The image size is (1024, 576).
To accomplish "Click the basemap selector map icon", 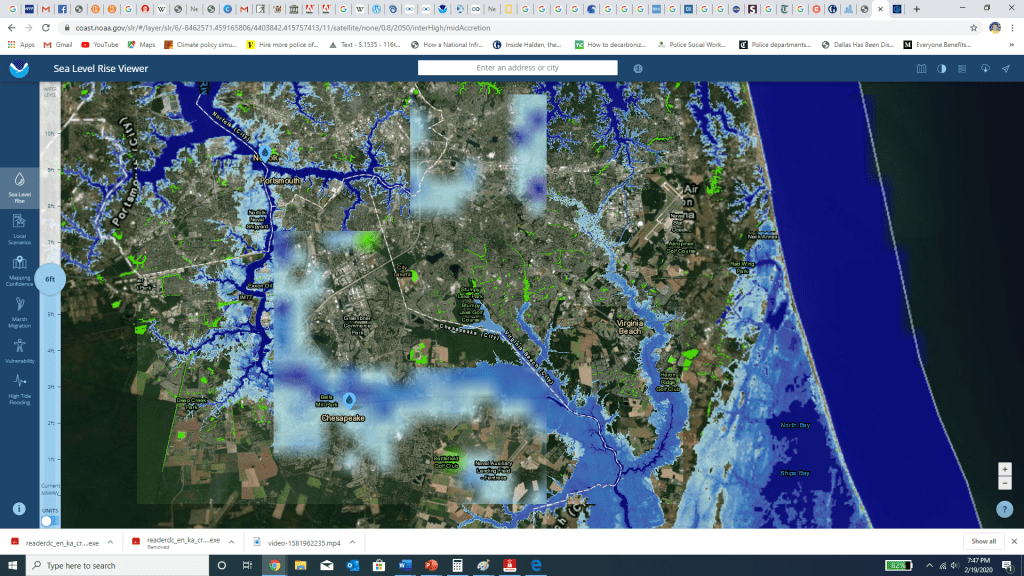I will 922,69.
